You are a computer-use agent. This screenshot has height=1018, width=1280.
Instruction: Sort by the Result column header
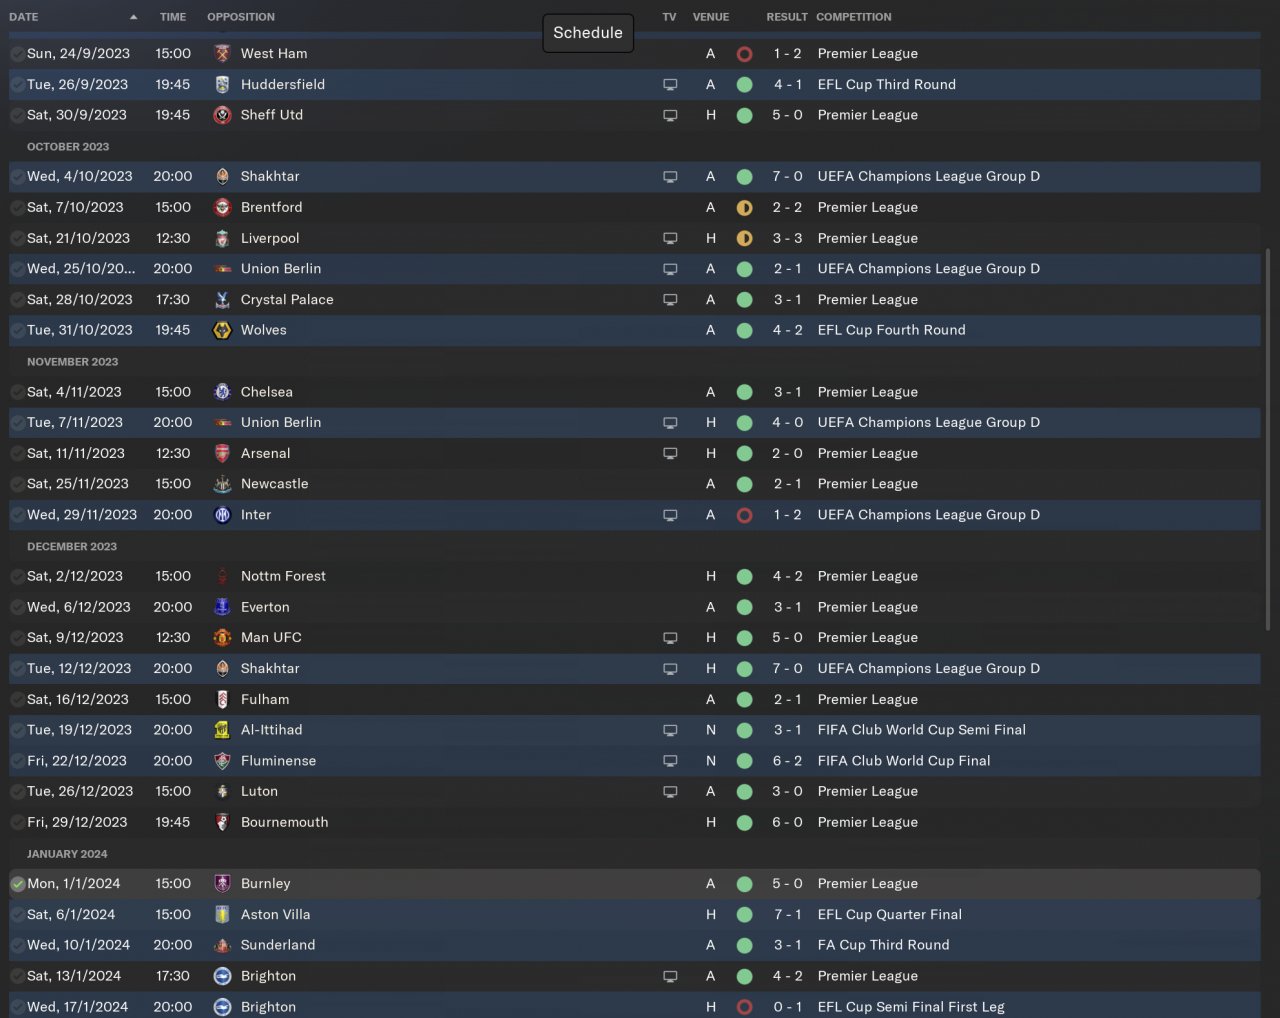(x=786, y=17)
